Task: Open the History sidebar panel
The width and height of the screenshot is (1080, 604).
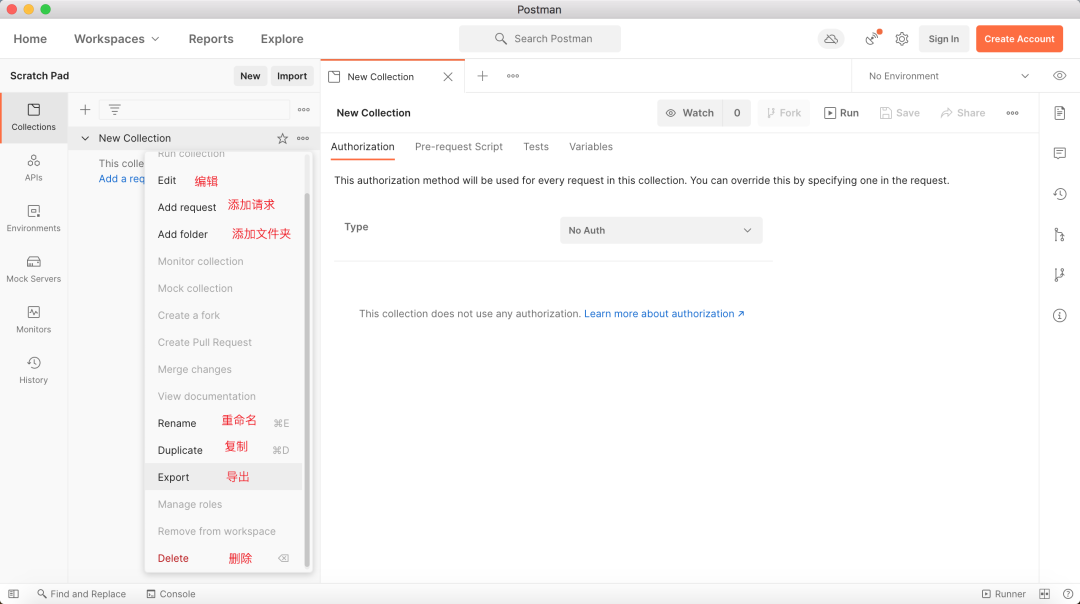Action: [34, 371]
